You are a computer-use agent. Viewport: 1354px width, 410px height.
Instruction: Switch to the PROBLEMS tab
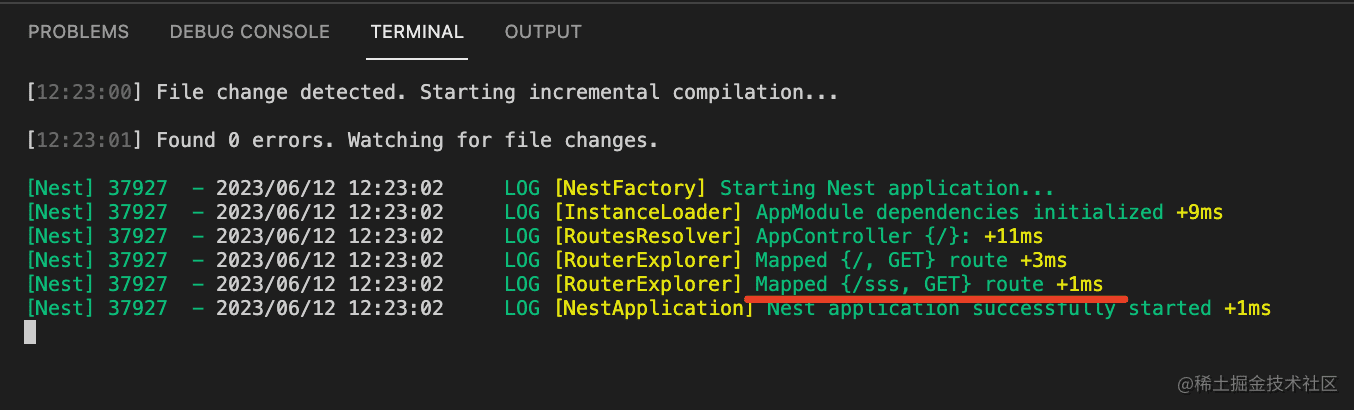coord(78,32)
